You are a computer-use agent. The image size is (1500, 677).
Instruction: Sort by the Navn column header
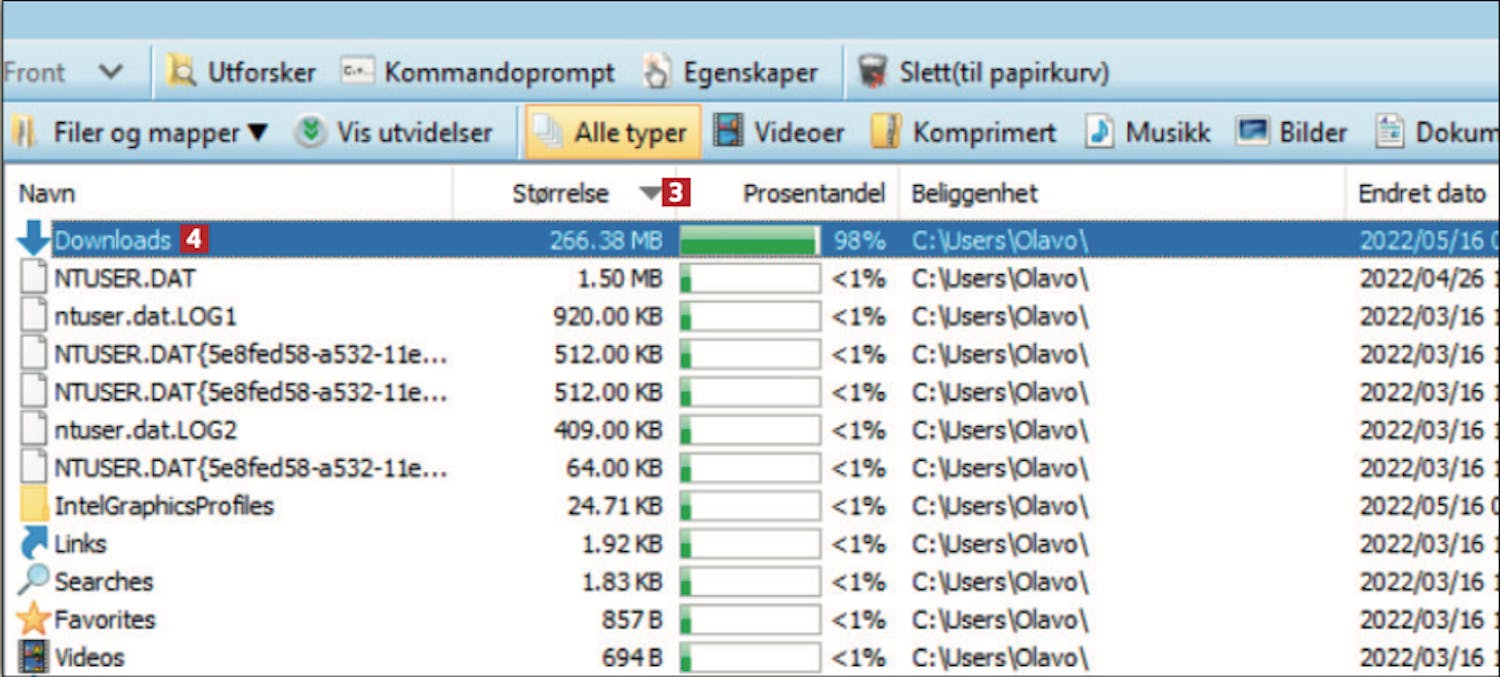47,193
